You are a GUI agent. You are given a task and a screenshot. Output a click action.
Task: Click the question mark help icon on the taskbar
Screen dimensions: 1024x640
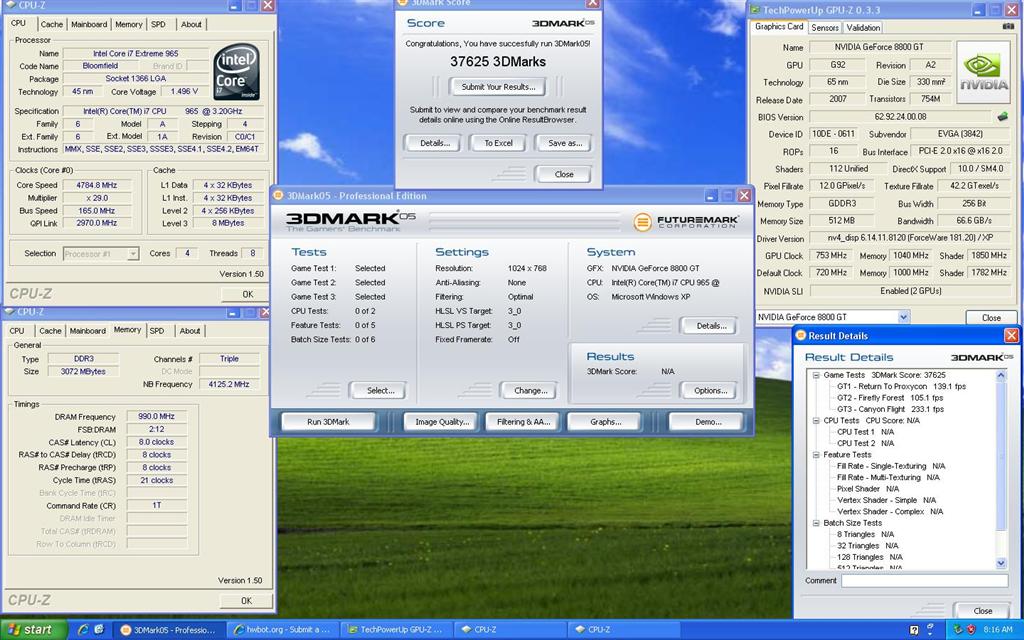[x=914, y=630]
